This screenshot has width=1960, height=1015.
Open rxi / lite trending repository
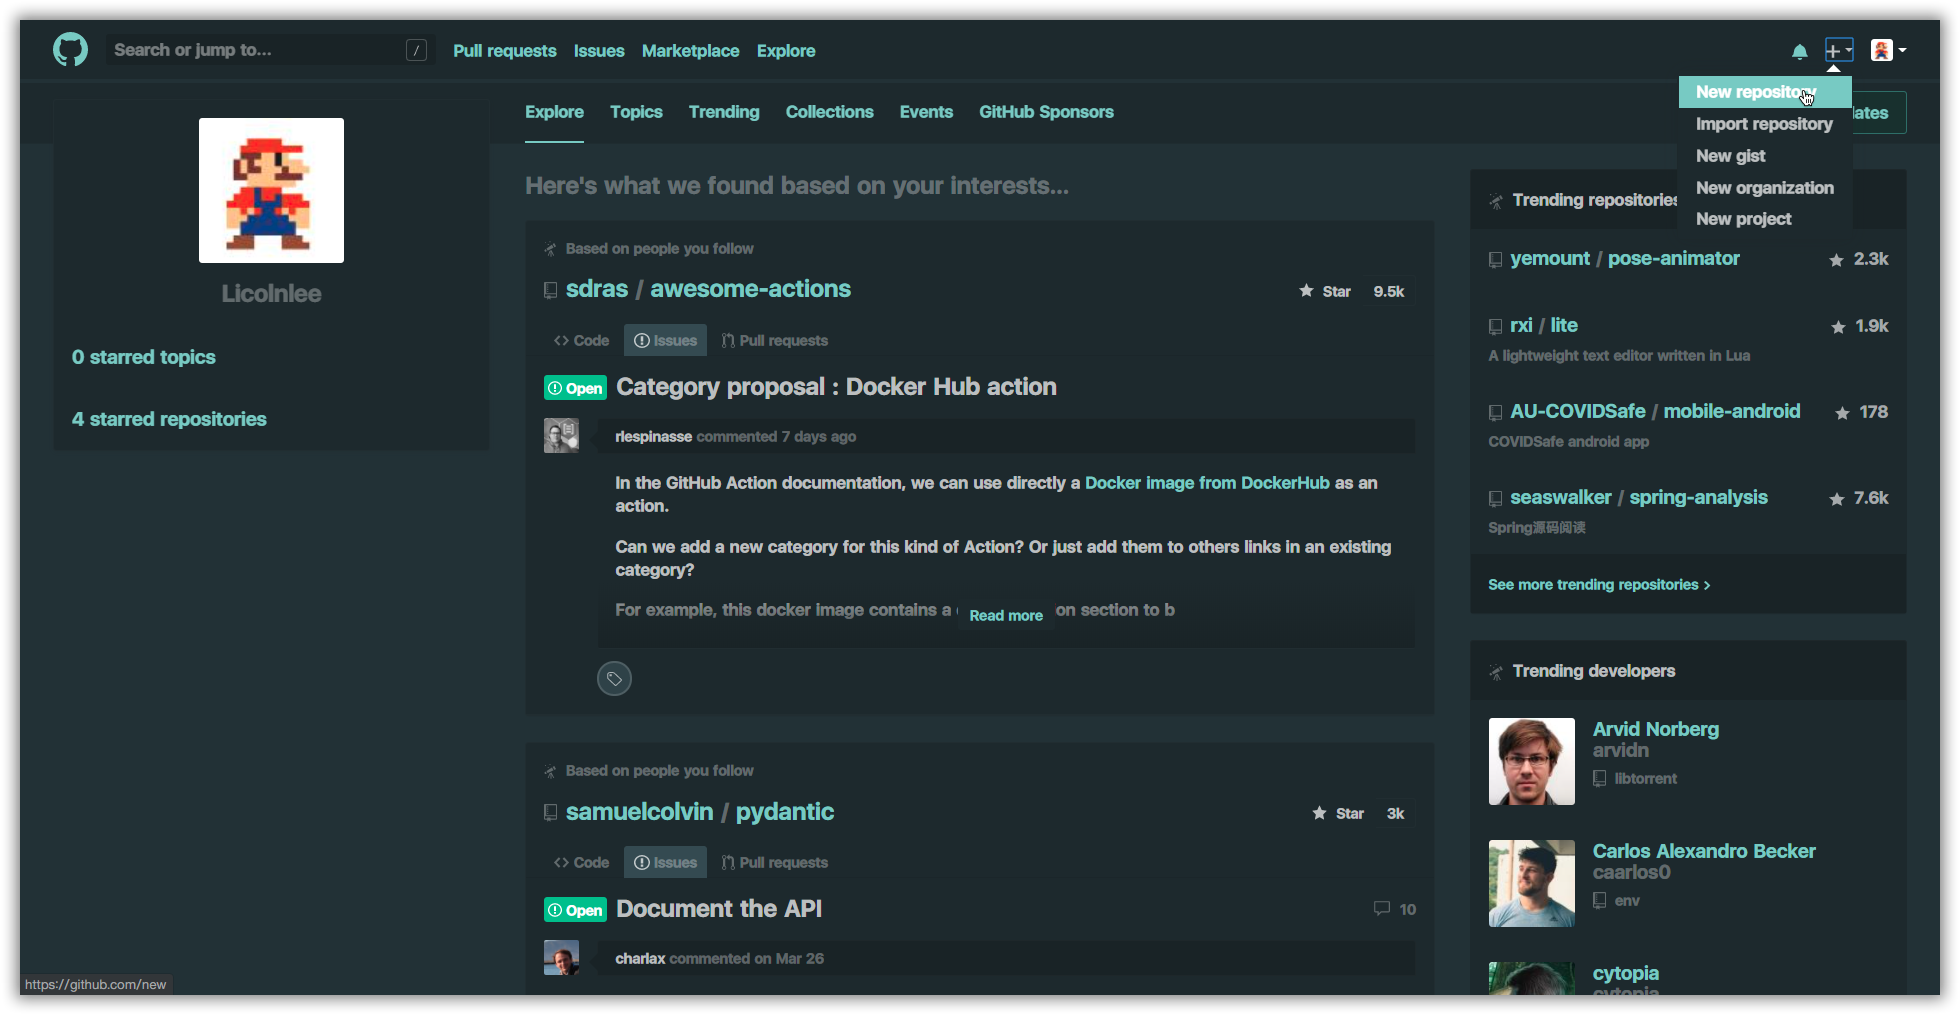pos(1543,326)
